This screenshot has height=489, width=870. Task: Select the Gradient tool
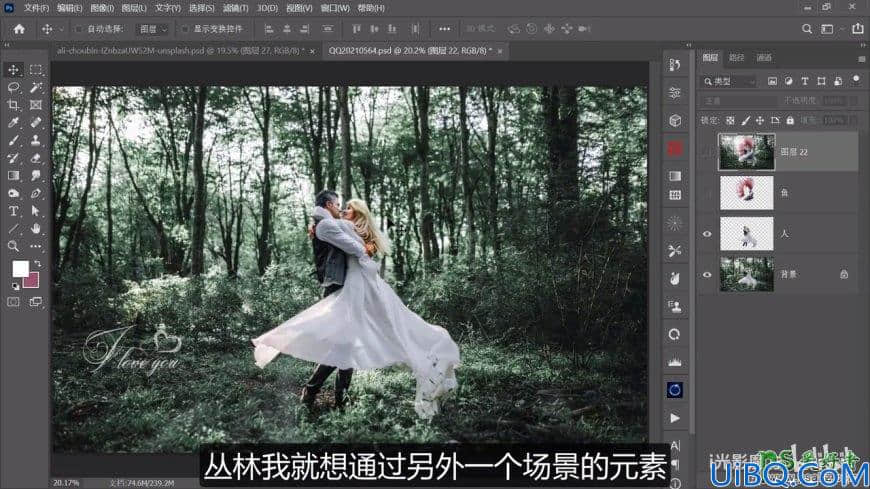tap(14, 176)
